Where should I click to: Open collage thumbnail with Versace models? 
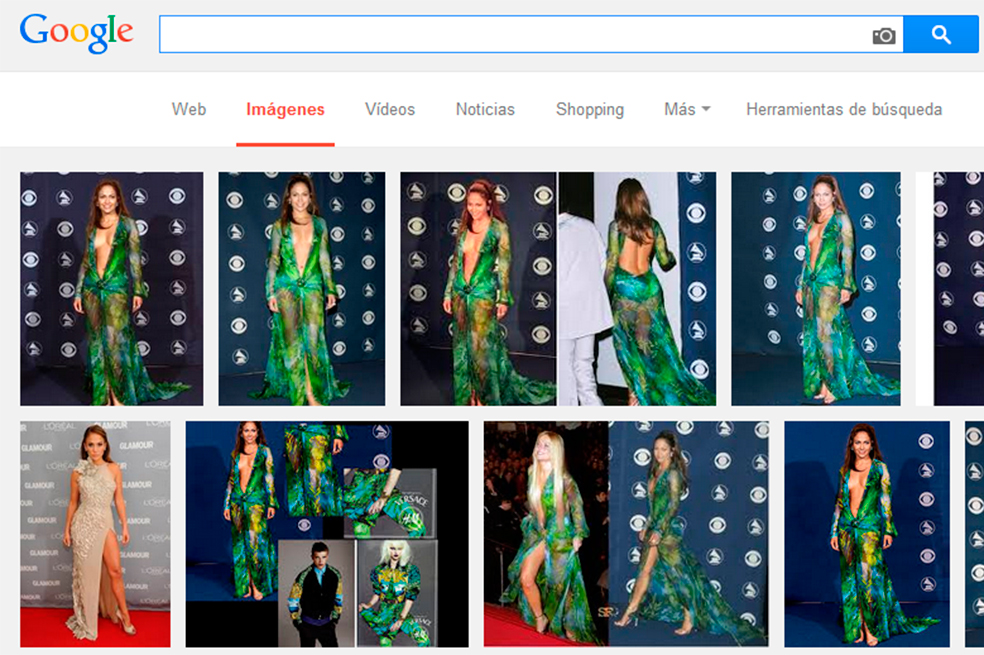click(x=327, y=534)
